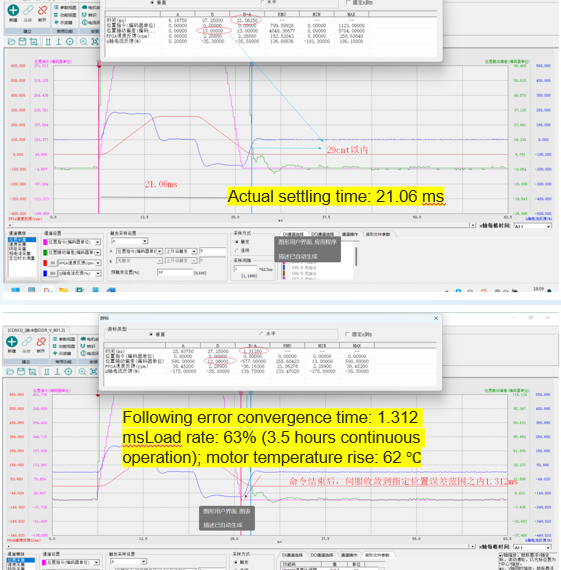Click the red channel color swatch
561x570 pixels.
[45, 263]
